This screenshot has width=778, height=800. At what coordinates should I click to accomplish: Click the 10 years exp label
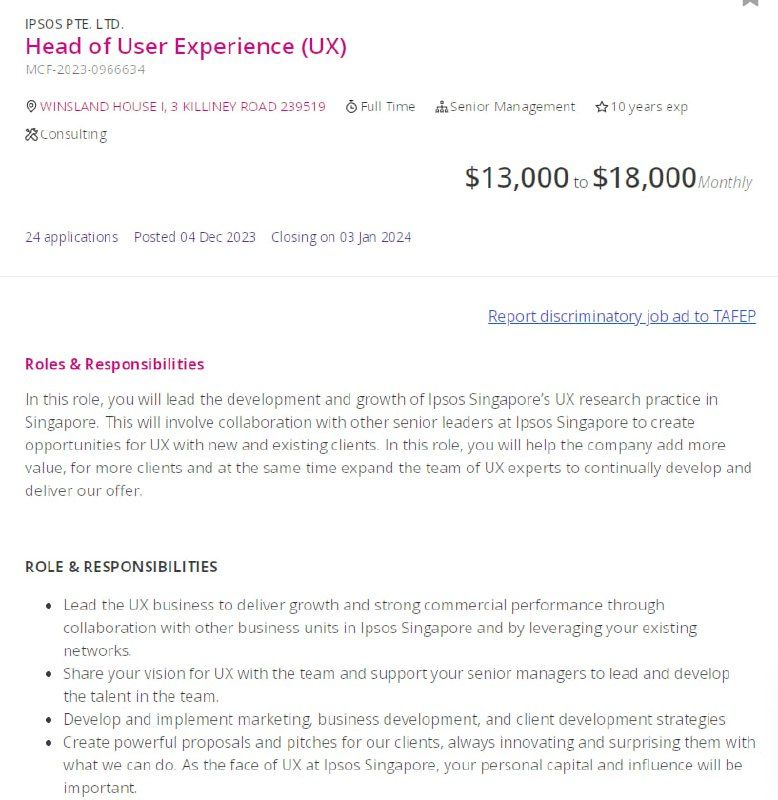coord(649,107)
